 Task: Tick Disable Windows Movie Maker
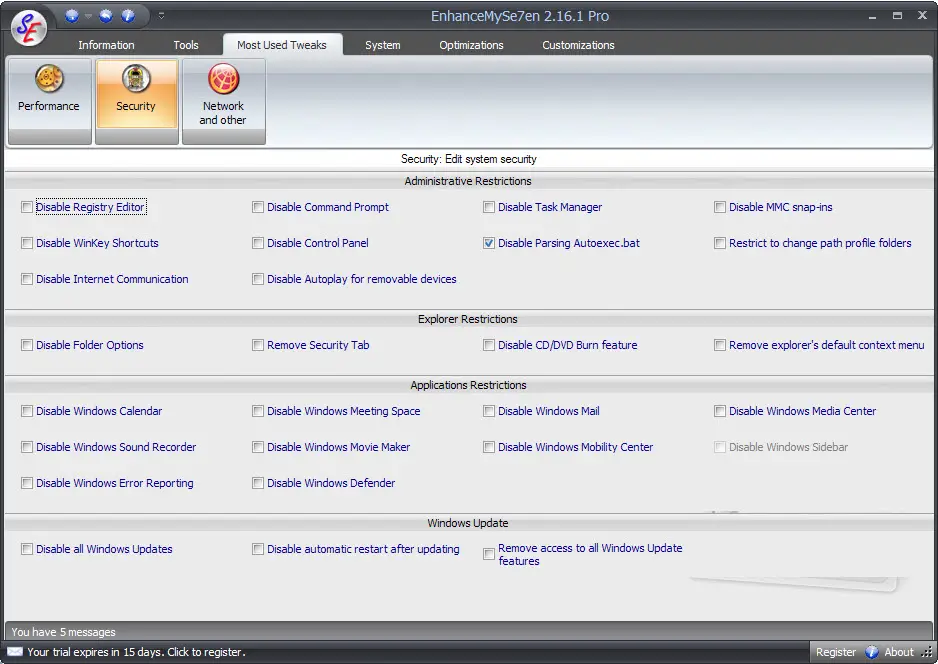pos(258,447)
